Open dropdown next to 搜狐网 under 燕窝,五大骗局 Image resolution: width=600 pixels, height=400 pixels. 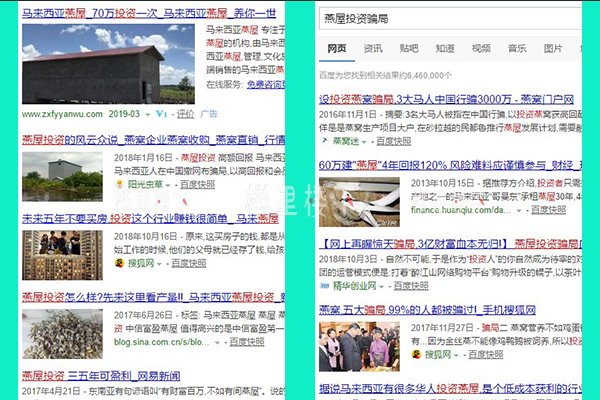(x=456, y=355)
